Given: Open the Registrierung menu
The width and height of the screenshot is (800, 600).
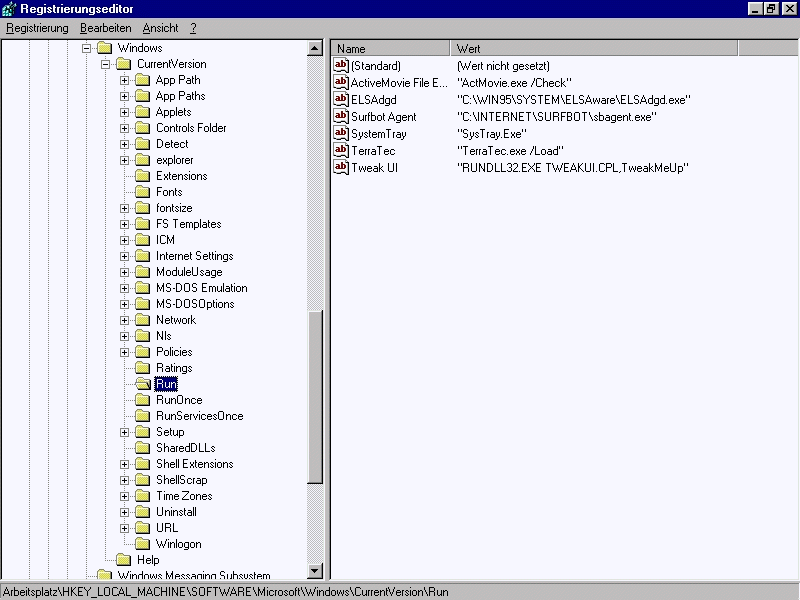Looking at the screenshot, I should click(37, 28).
